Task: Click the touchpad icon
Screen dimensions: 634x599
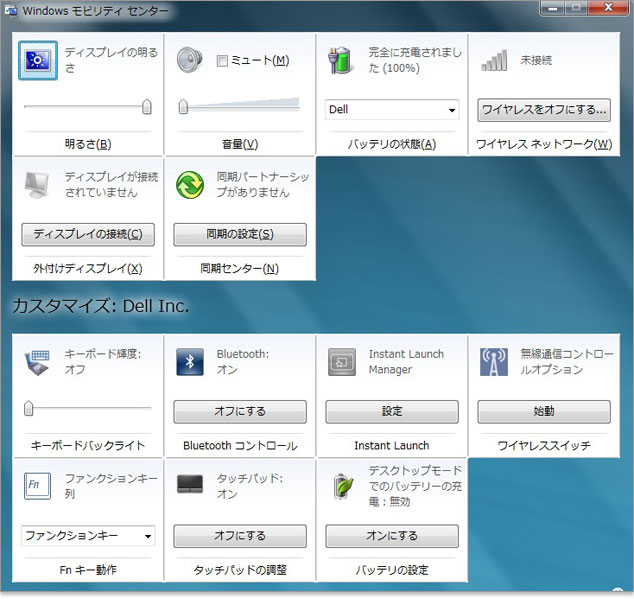Action: click(x=190, y=484)
